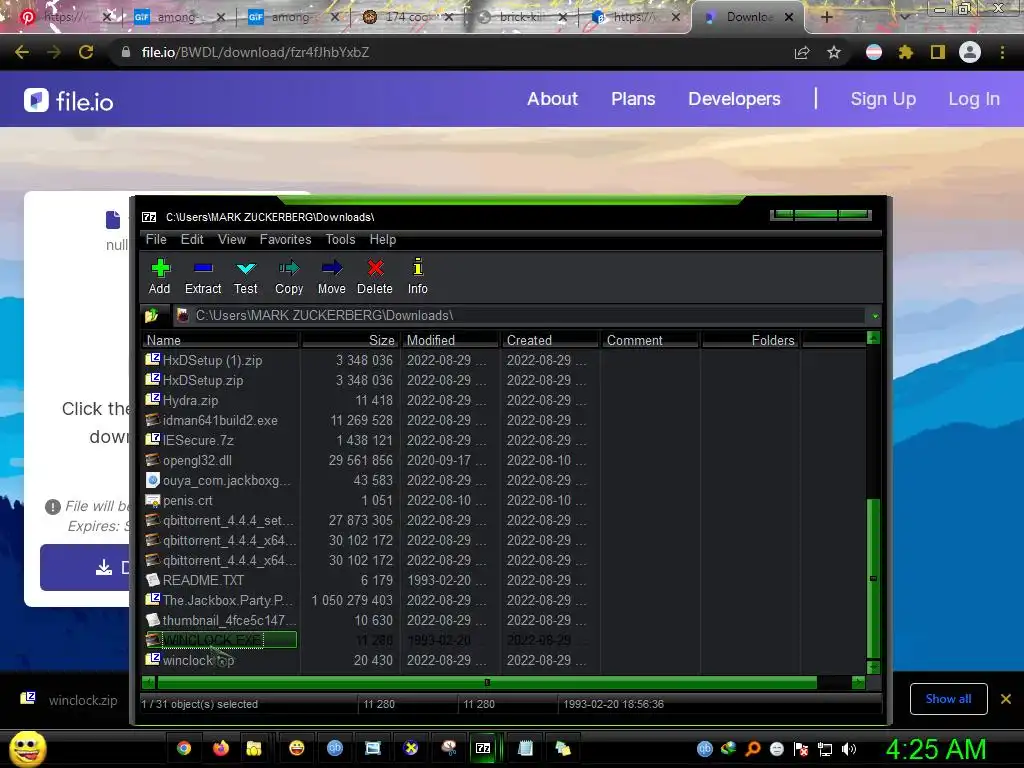The height and width of the screenshot is (768, 1024).
Task: Open the Chrome profile avatar
Action: (970, 52)
